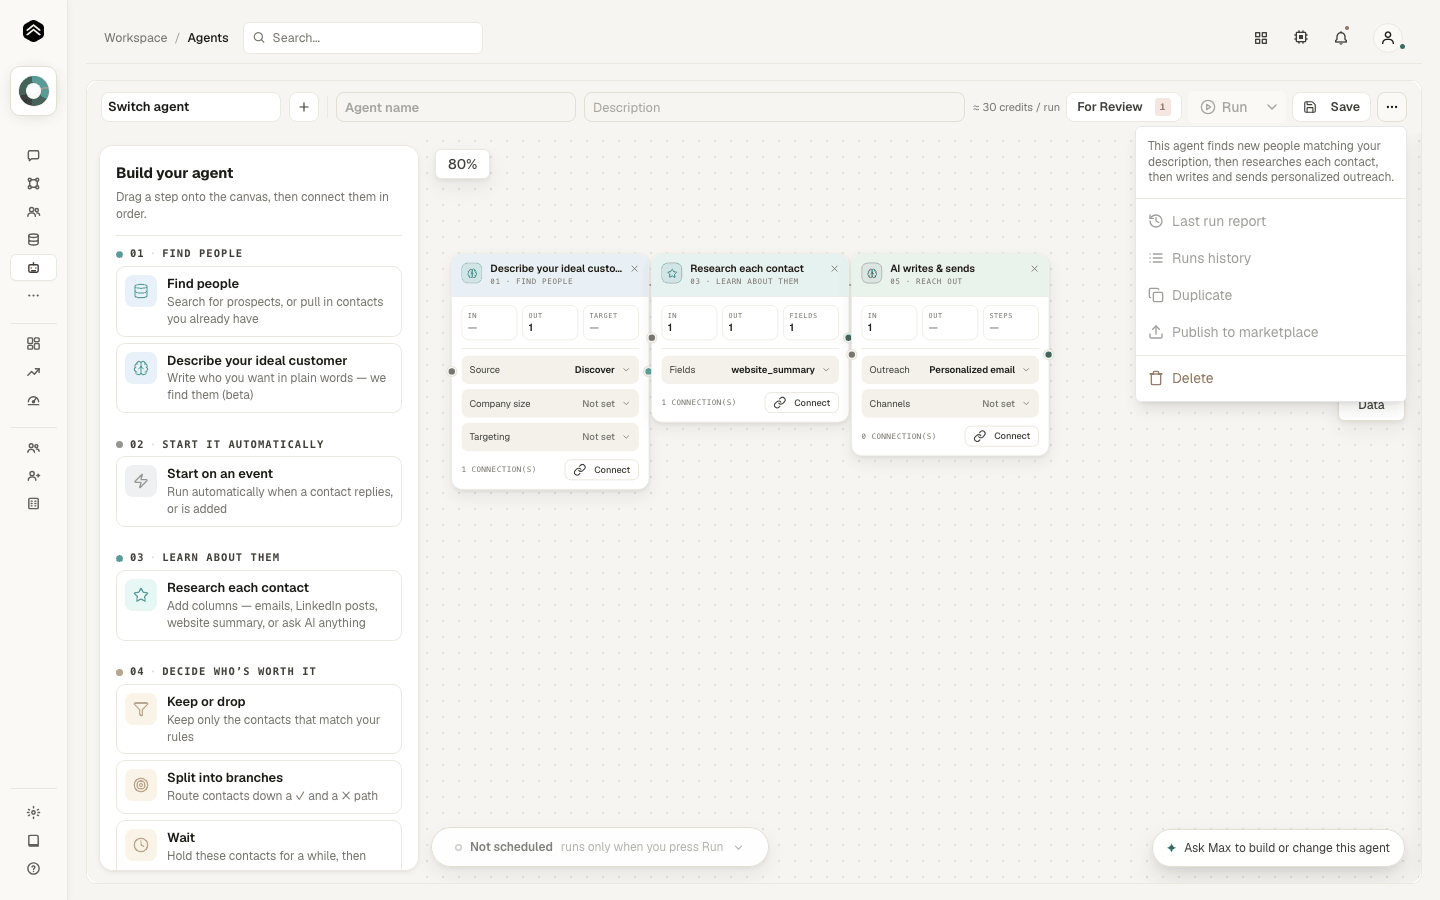Click the star icon on Research each contact node
Screen dimensions: 1440x900
click(x=672, y=273)
